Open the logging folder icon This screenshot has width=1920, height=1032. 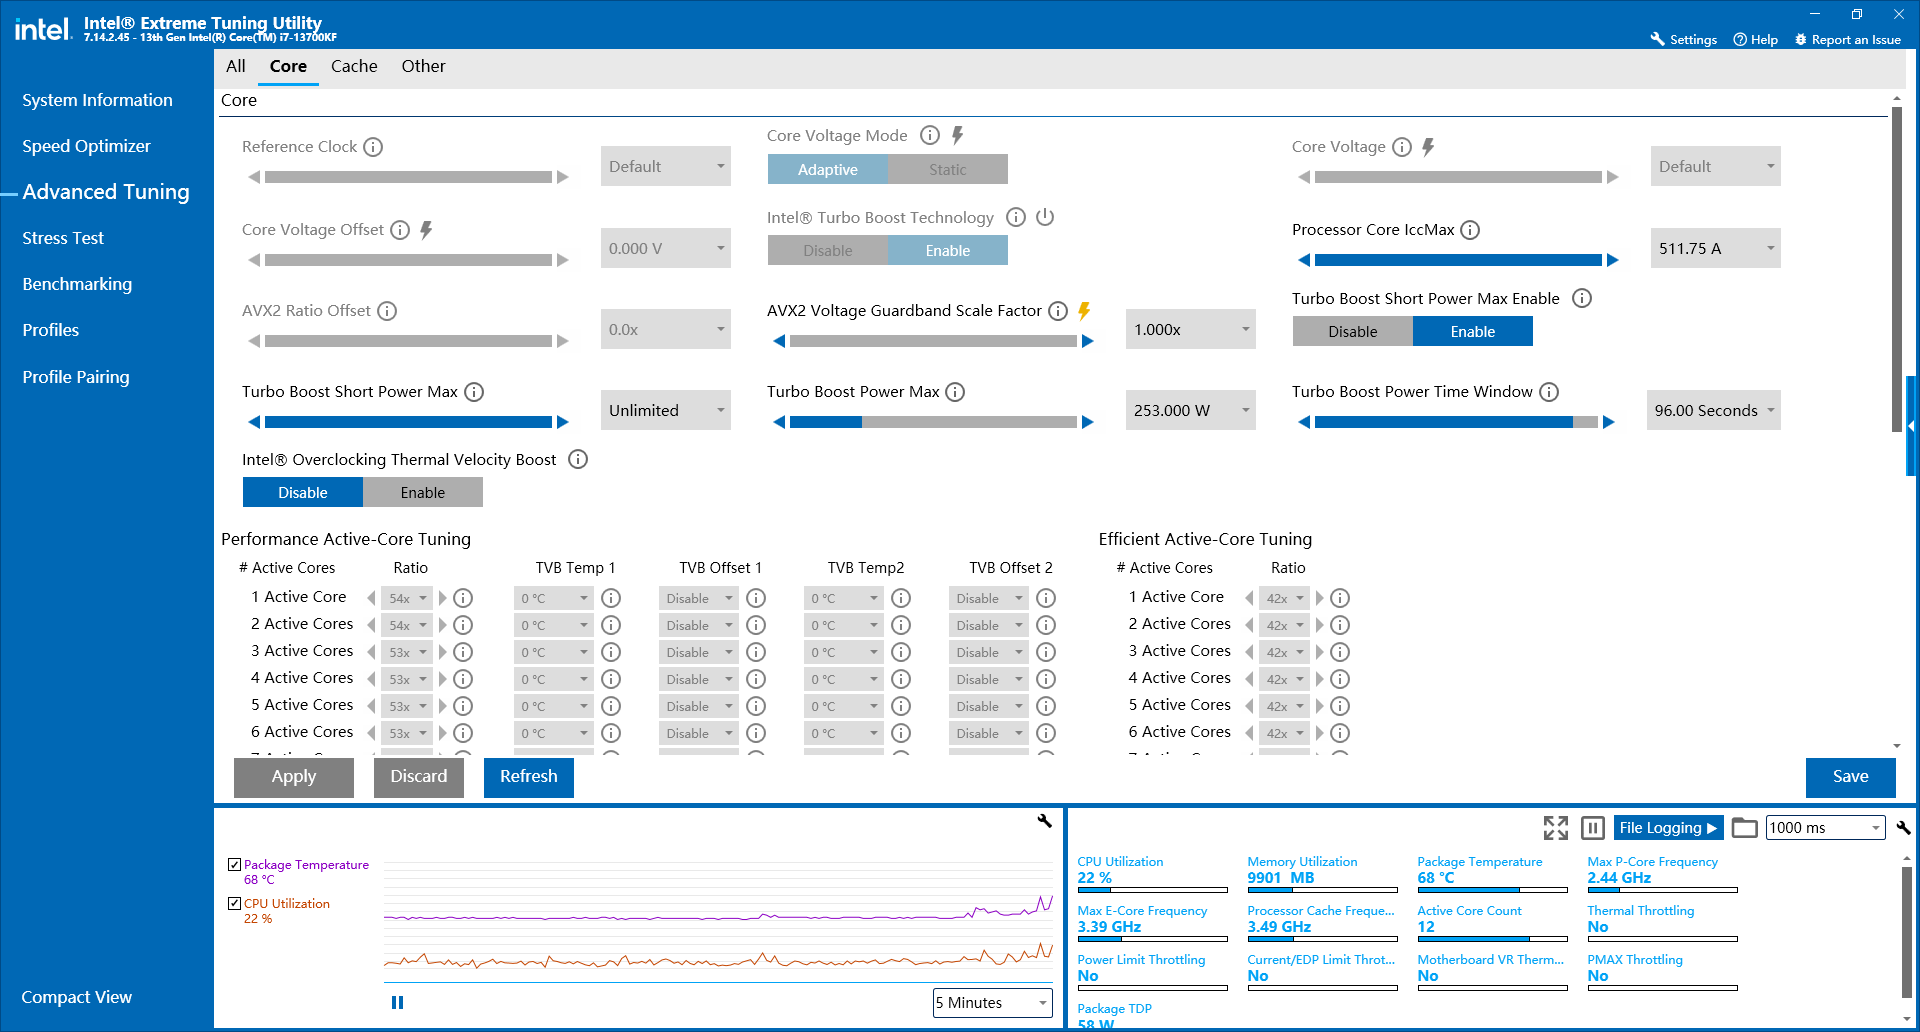click(x=1744, y=828)
